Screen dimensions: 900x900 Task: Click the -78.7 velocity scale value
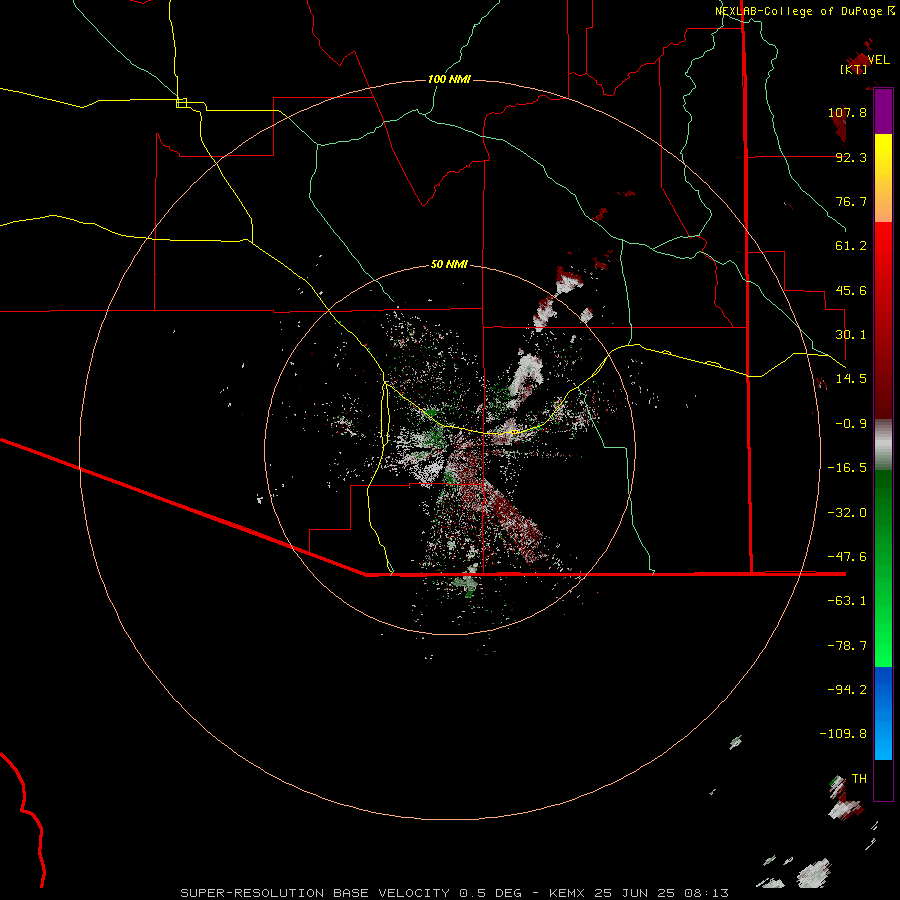tap(847, 646)
